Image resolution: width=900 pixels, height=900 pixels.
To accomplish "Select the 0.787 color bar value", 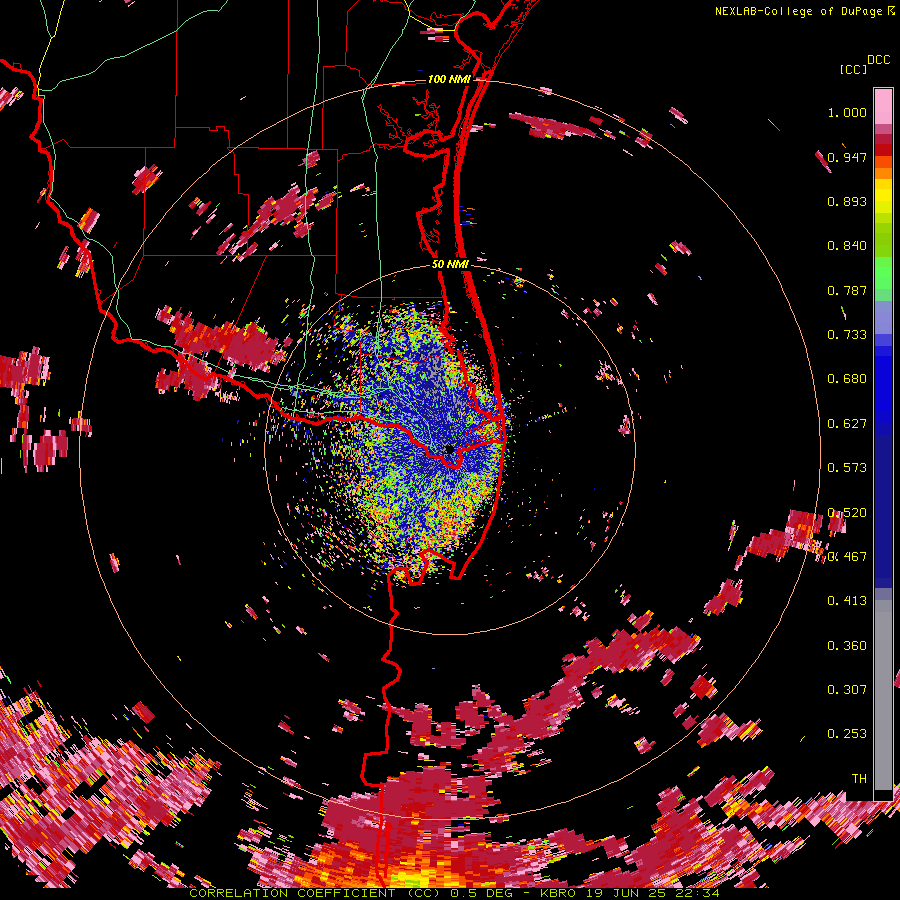I will point(847,290).
